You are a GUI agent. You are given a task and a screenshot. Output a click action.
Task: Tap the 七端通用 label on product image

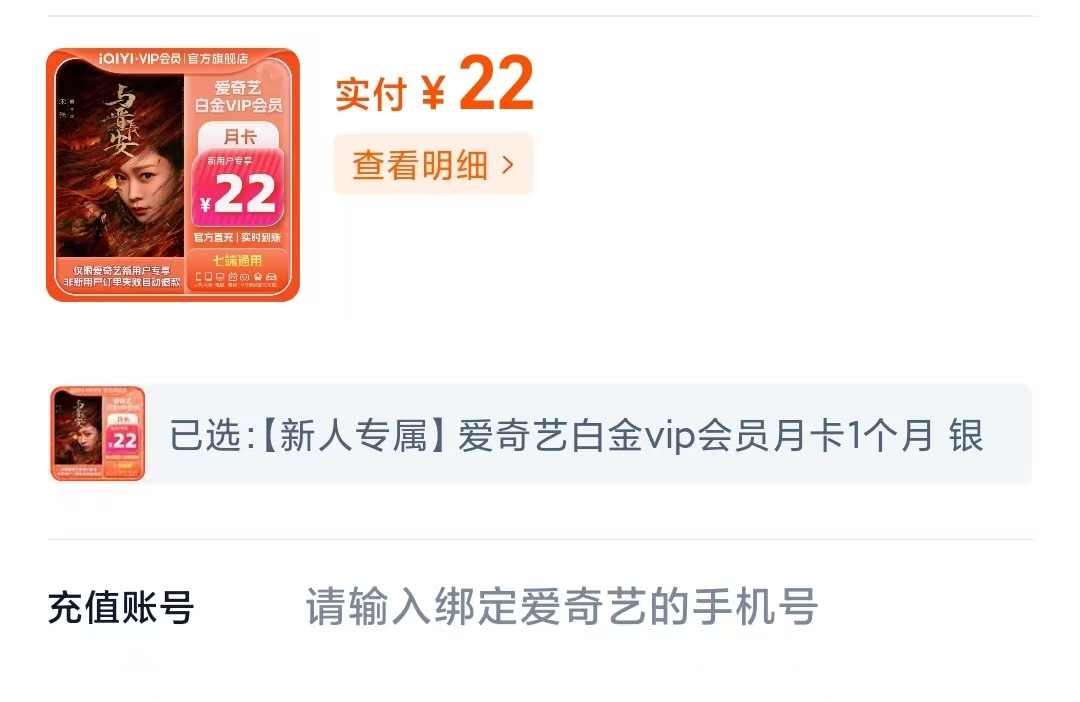point(237,260)
